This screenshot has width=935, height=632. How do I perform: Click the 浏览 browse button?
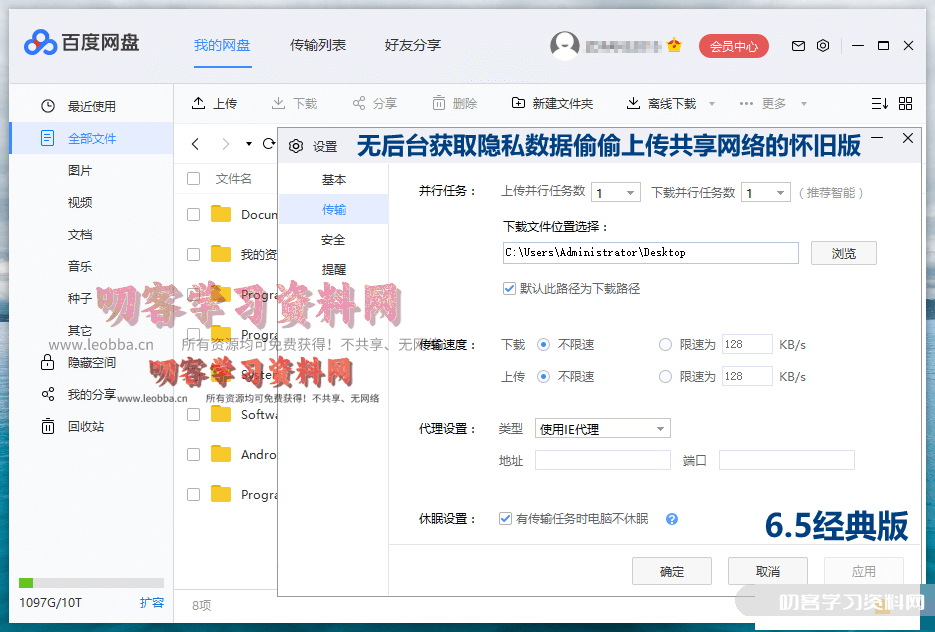coord(843,253)
